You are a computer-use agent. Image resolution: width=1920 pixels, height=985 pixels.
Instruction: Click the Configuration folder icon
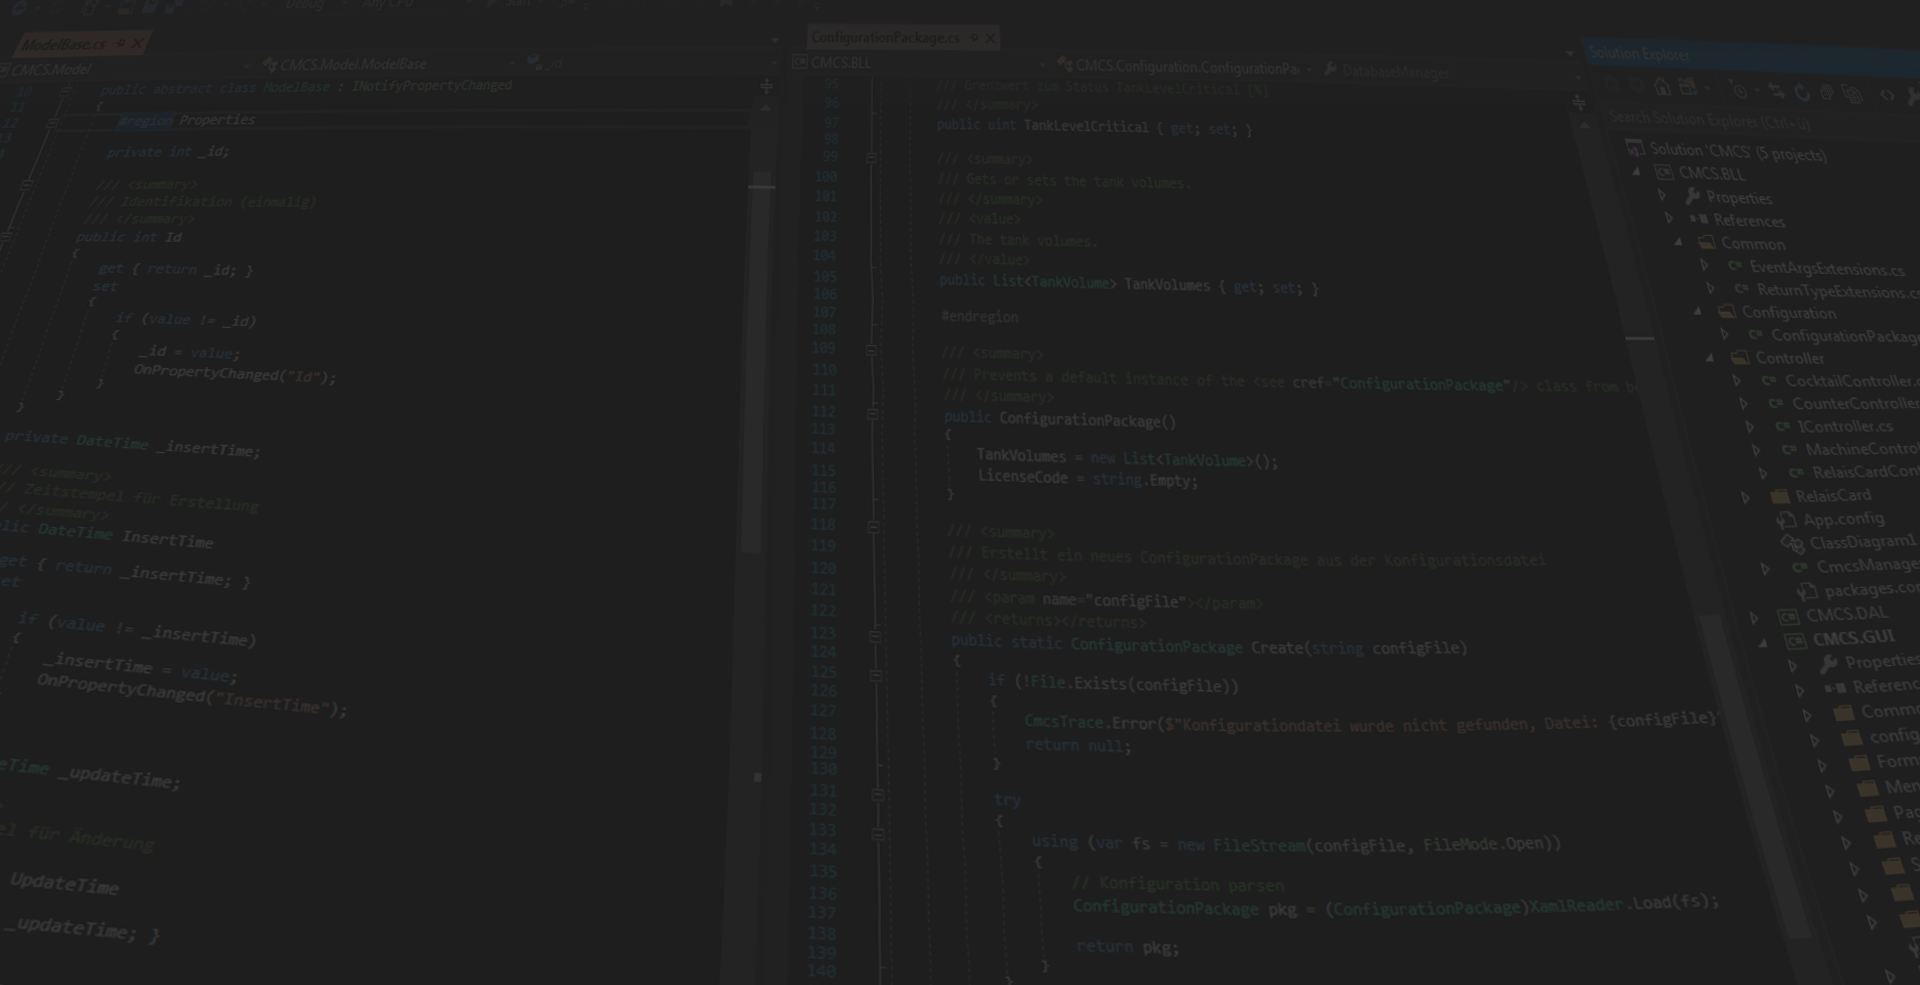tap(1726, 312)
